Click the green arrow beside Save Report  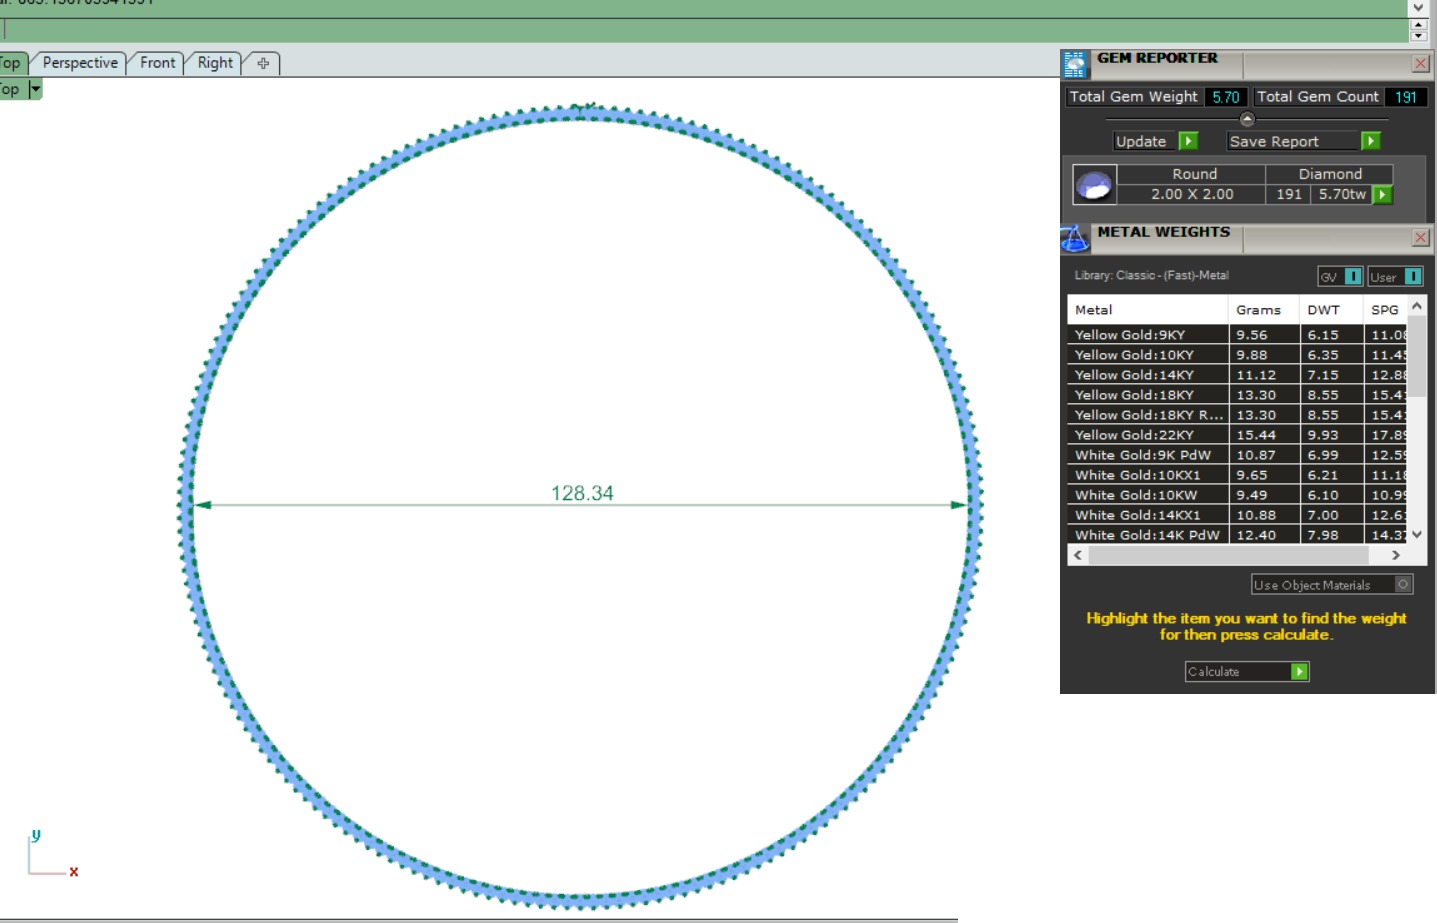coord(1371,141)
